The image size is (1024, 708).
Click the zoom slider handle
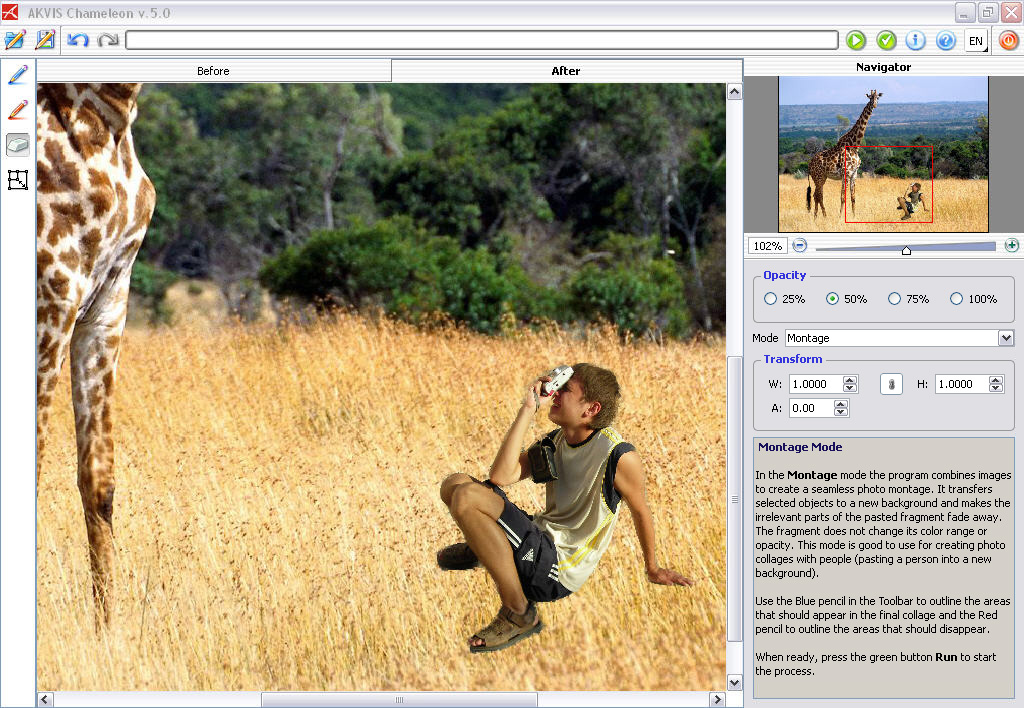click(x=906, y=249)
